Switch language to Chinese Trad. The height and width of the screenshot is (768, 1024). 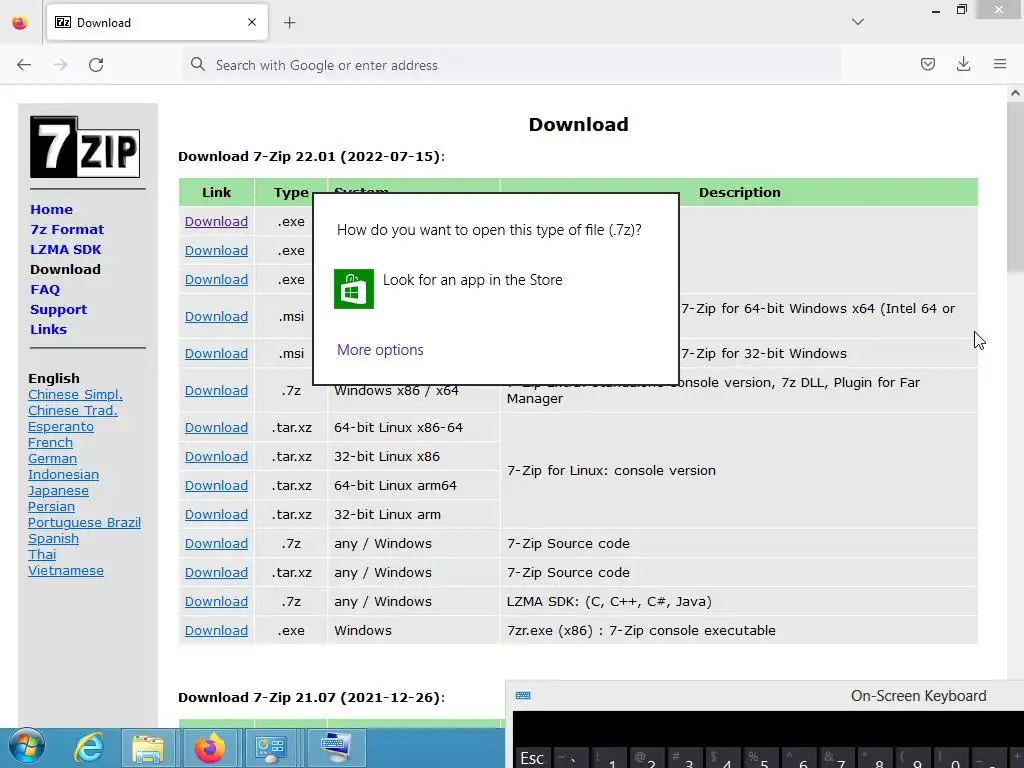tap(72, 411)
